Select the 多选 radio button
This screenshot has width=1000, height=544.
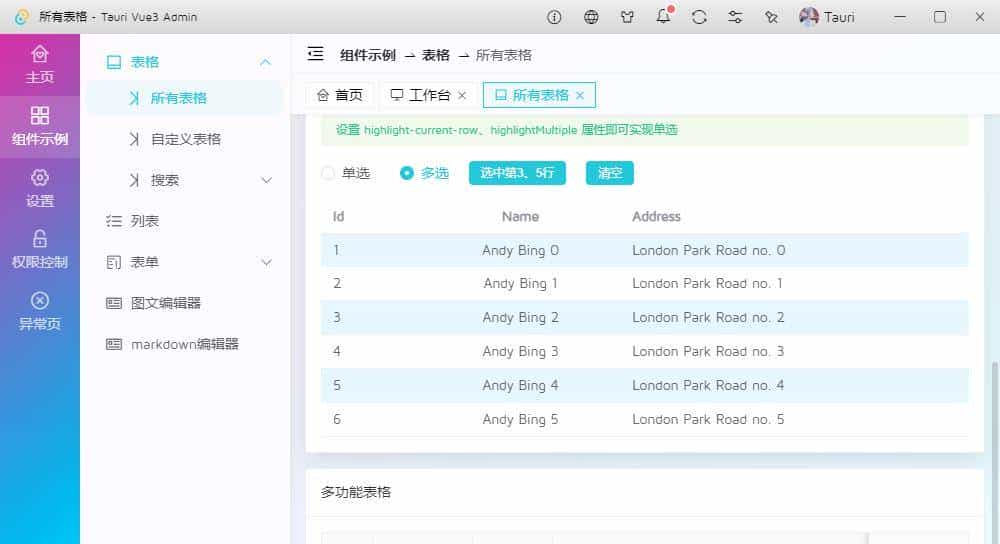(406, 173)
